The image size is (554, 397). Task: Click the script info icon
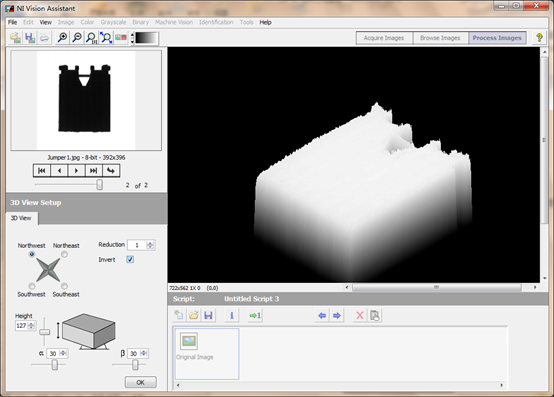(232, 315)
